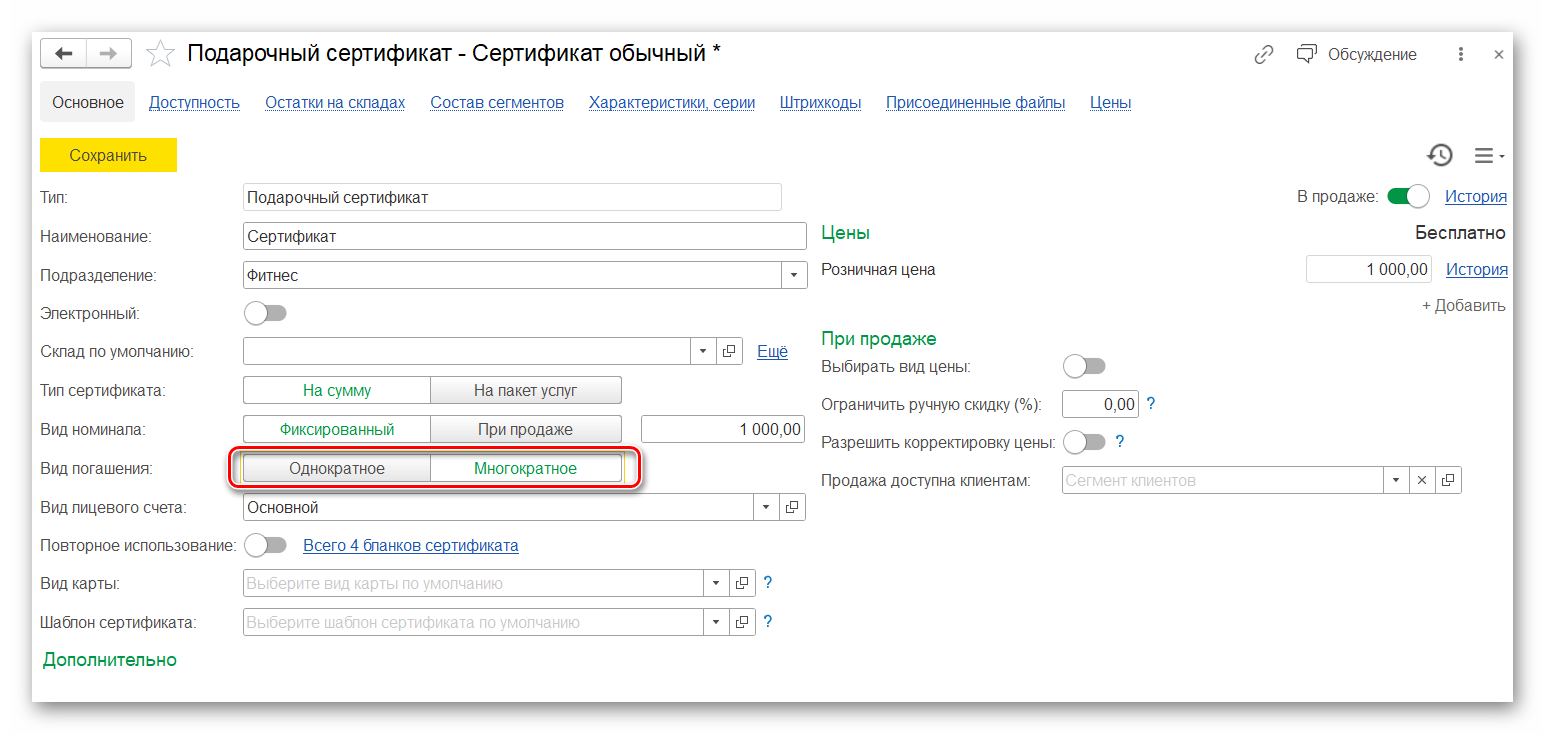Image resolution: width=1545 pixels, height=734 pixels.
Task: Open История link next to В продаже
Action: coord(1475,197)
